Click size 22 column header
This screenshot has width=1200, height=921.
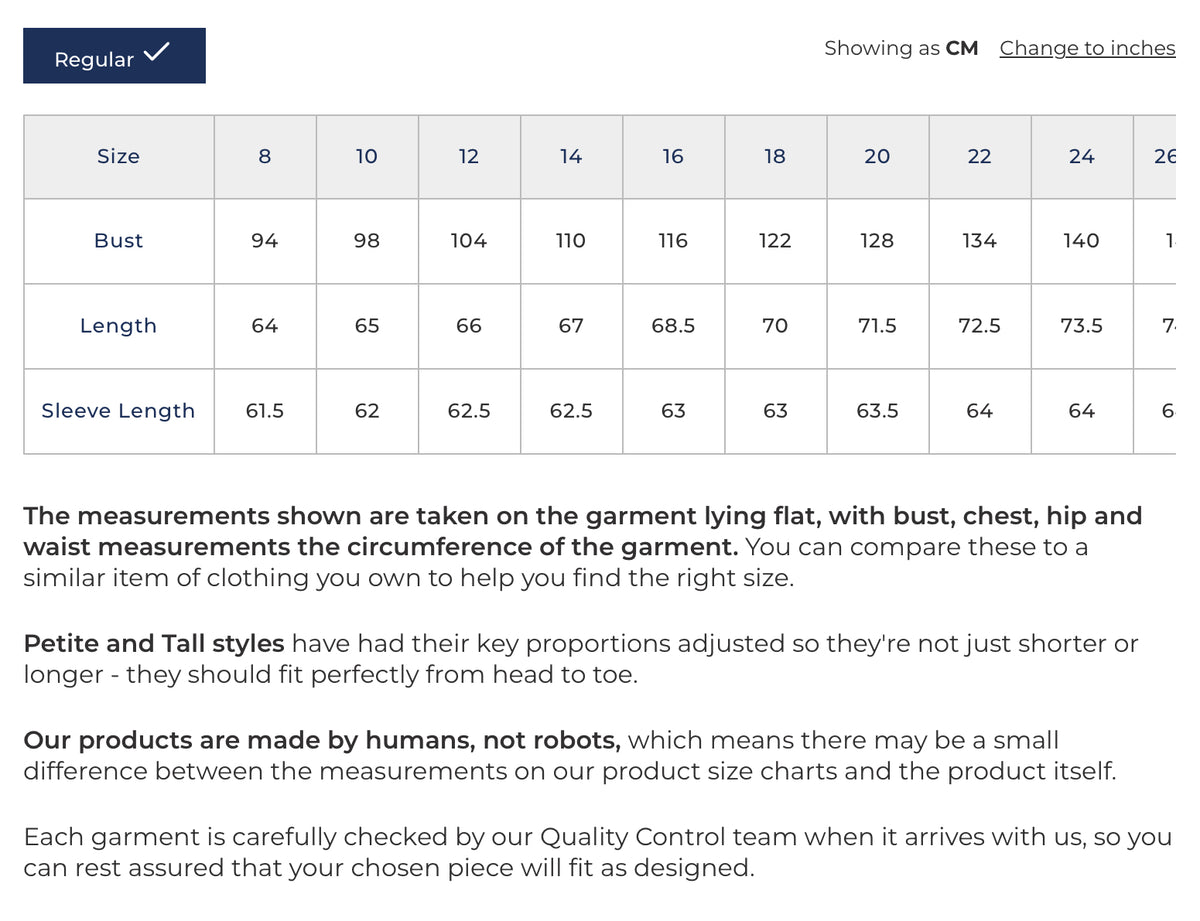click(979, 157)
